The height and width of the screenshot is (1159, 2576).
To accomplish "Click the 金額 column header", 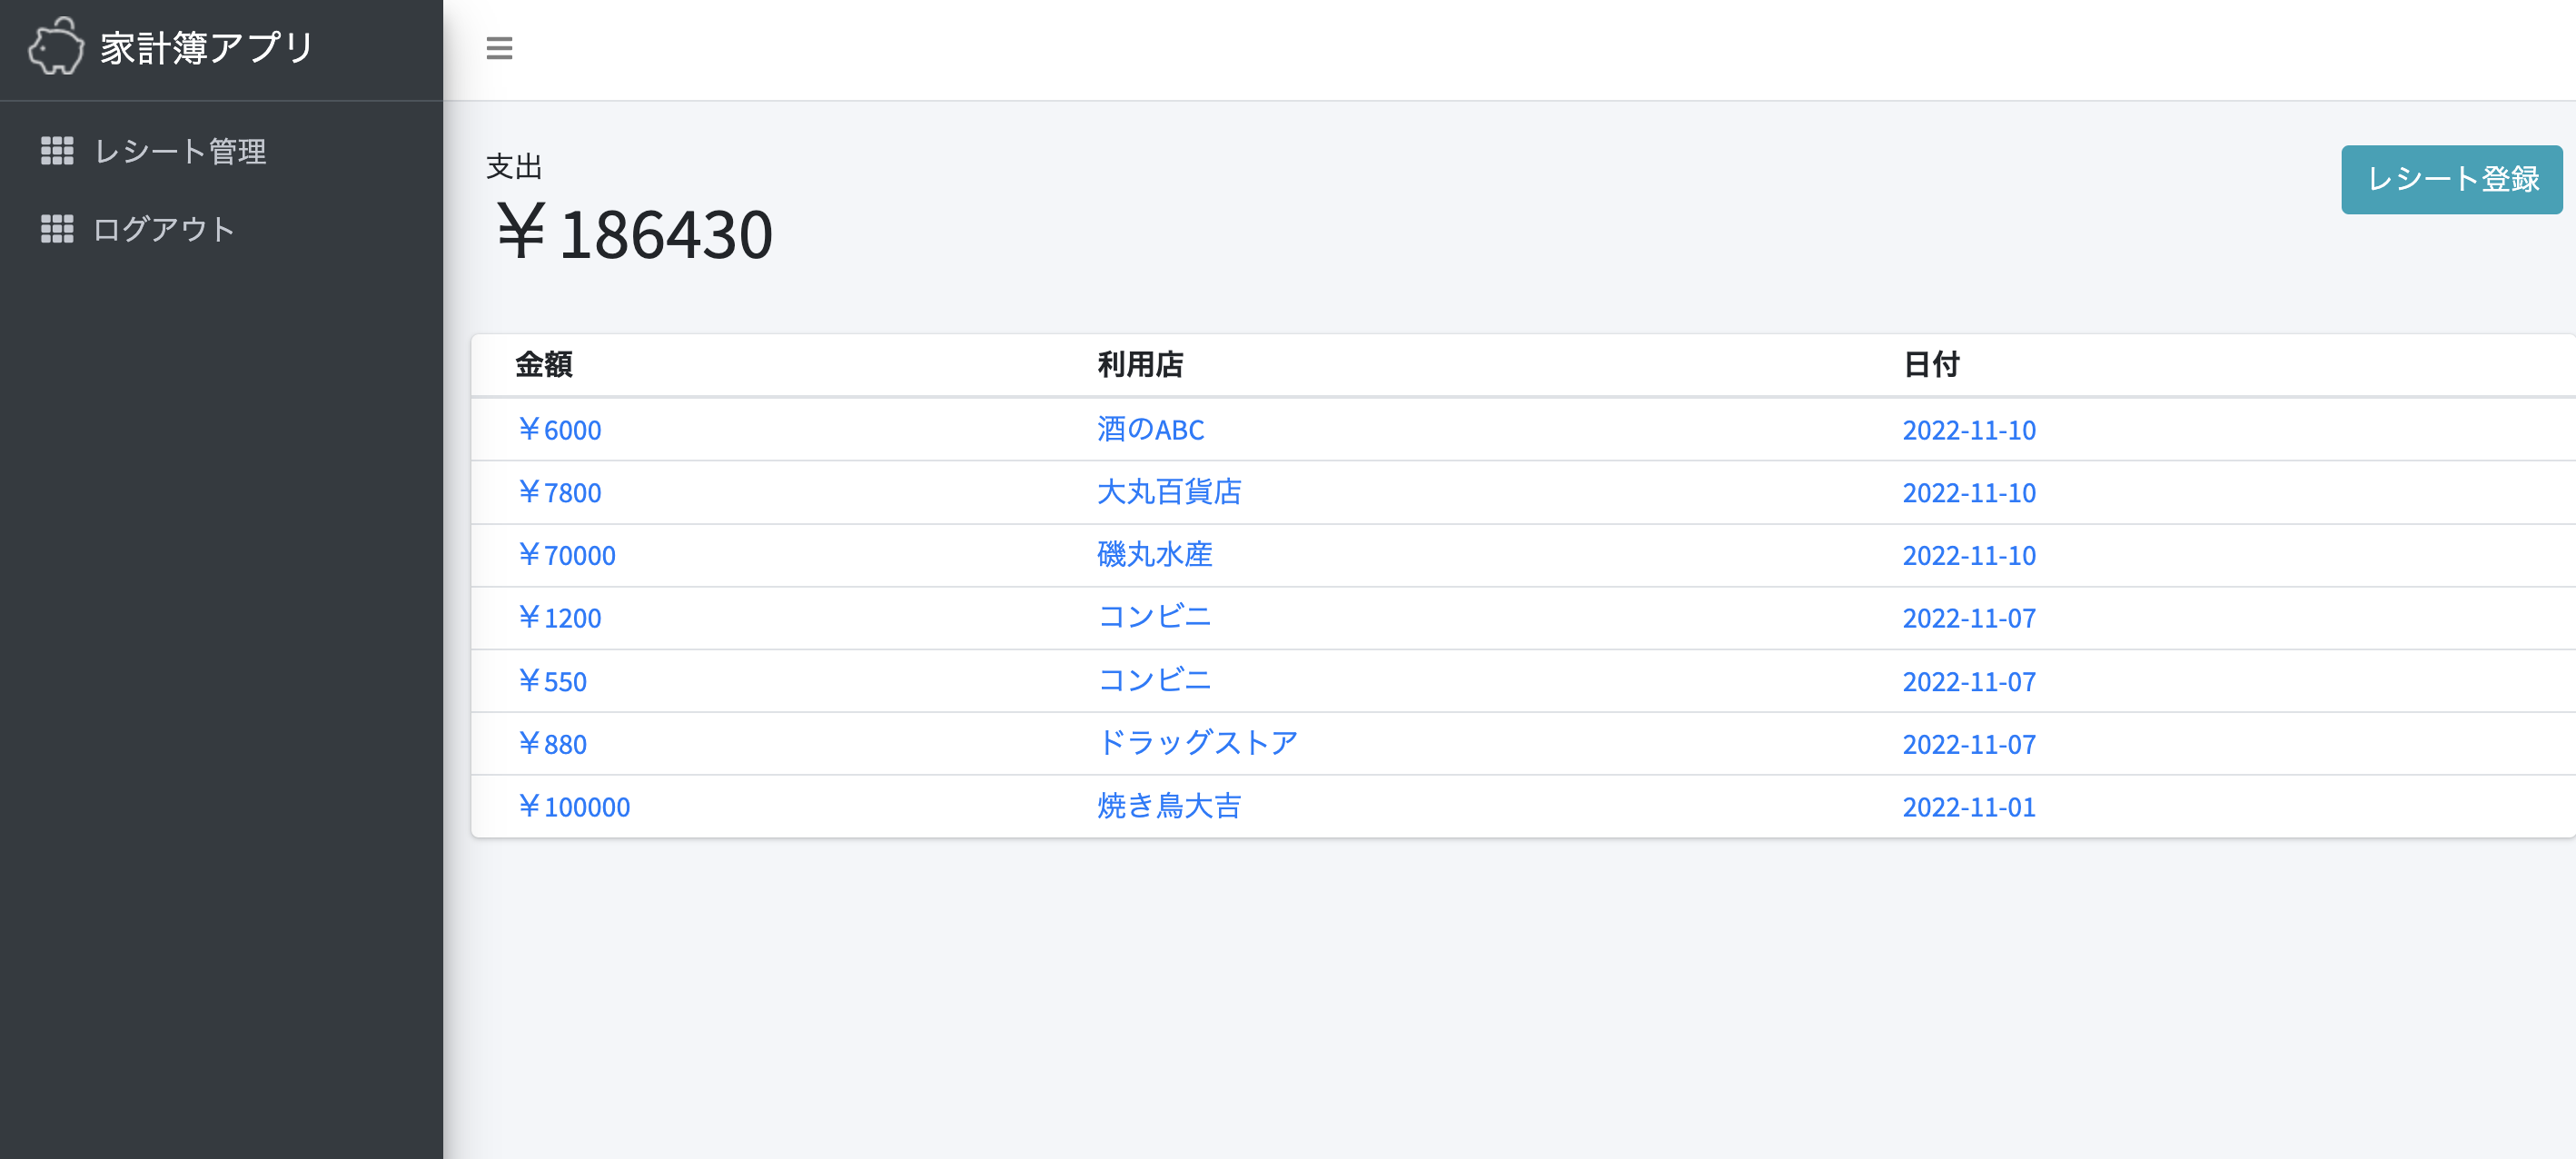I will pos(545,365).
